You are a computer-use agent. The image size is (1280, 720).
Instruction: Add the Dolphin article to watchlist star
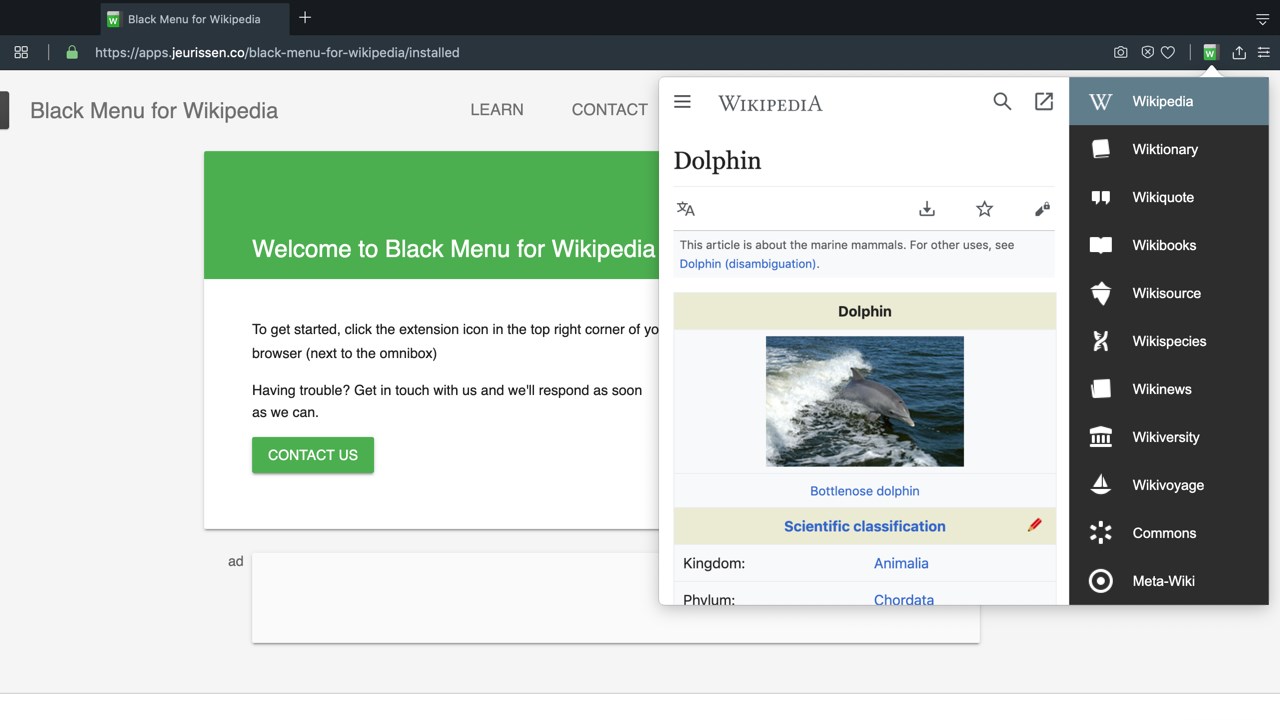[985, 209]
